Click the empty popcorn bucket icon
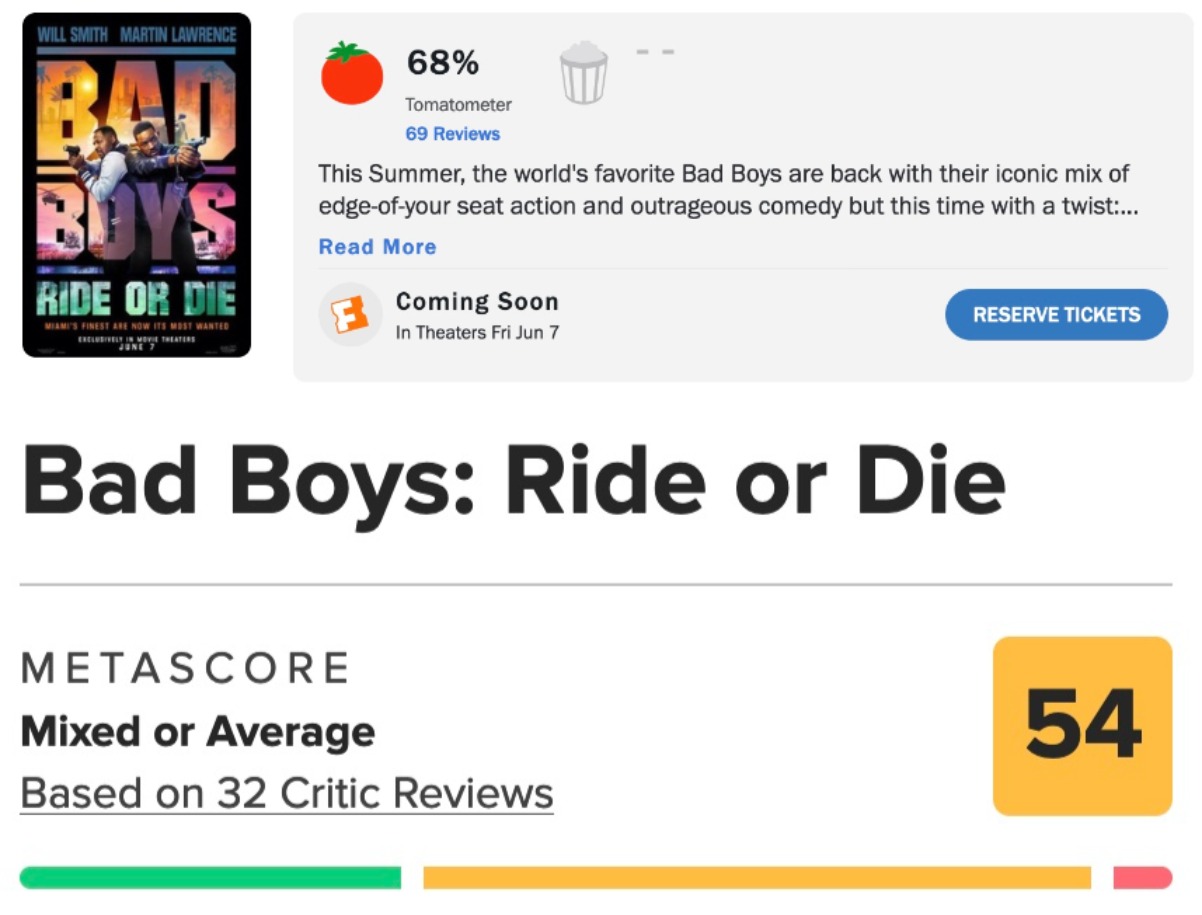Screen dimensions: 1202x915 click(583, 73)
